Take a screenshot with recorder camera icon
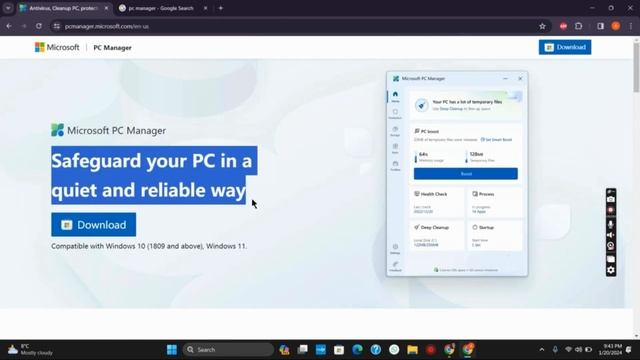640x360 pixels. 611,200
